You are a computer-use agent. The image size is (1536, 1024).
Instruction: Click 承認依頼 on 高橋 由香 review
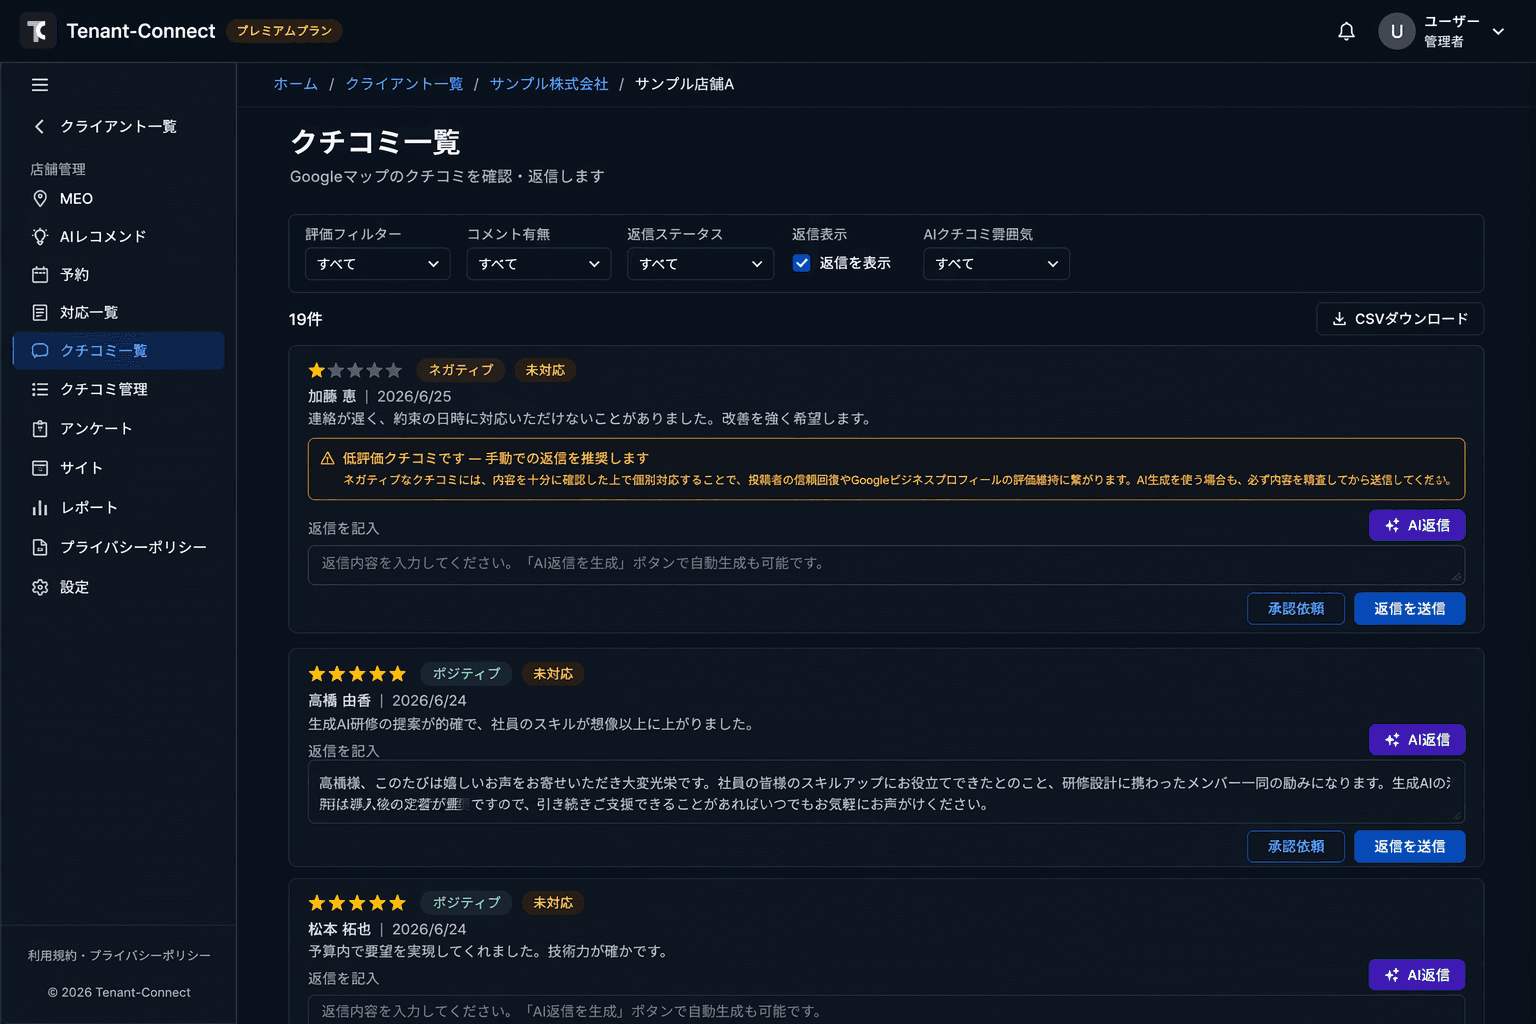[1296, 847]
